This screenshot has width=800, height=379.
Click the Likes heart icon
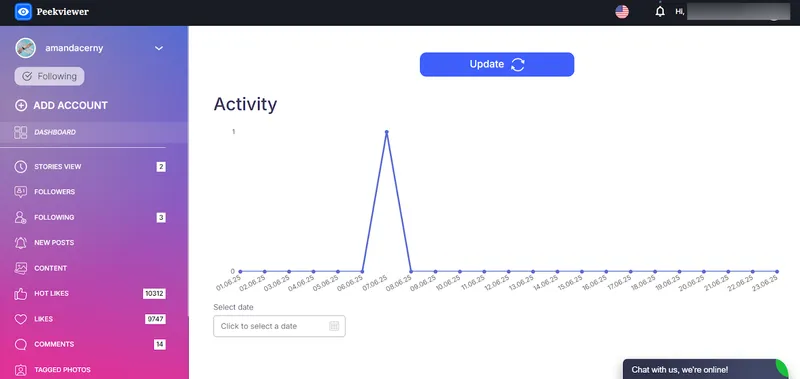coord(20,319)
